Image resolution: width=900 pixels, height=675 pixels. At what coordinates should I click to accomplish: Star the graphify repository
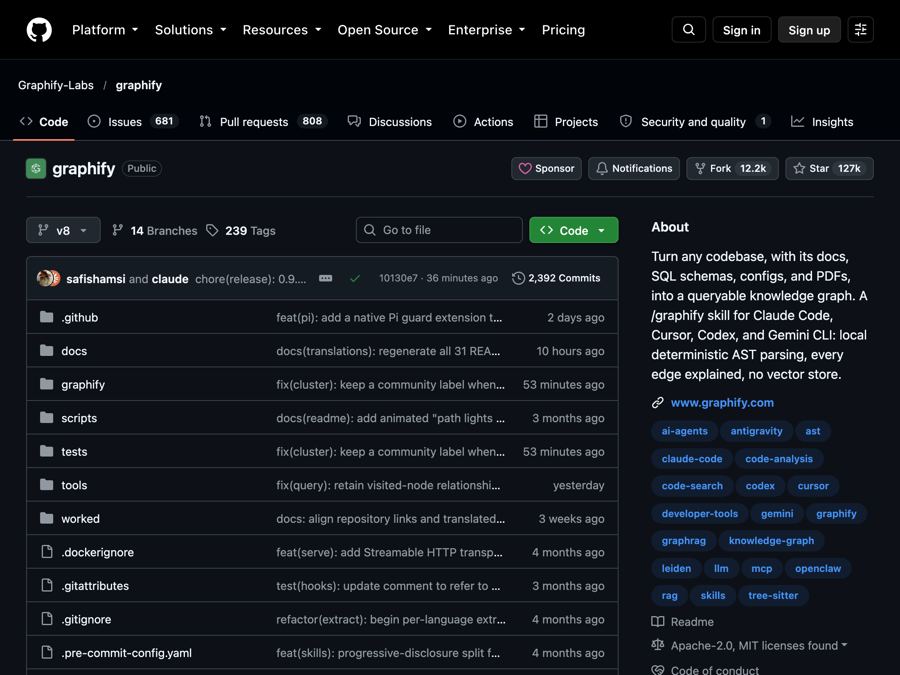click(829, 168)
